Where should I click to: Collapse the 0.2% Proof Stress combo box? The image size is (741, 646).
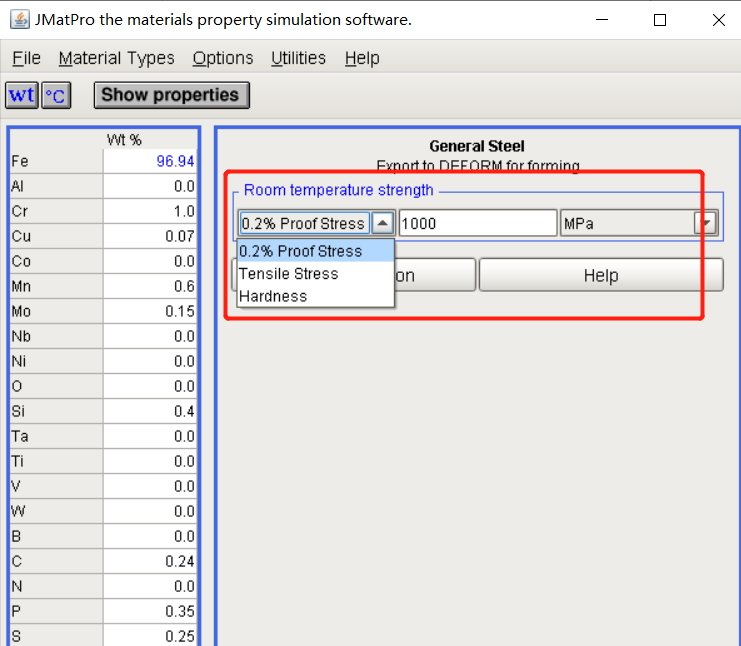click(383, 223)
